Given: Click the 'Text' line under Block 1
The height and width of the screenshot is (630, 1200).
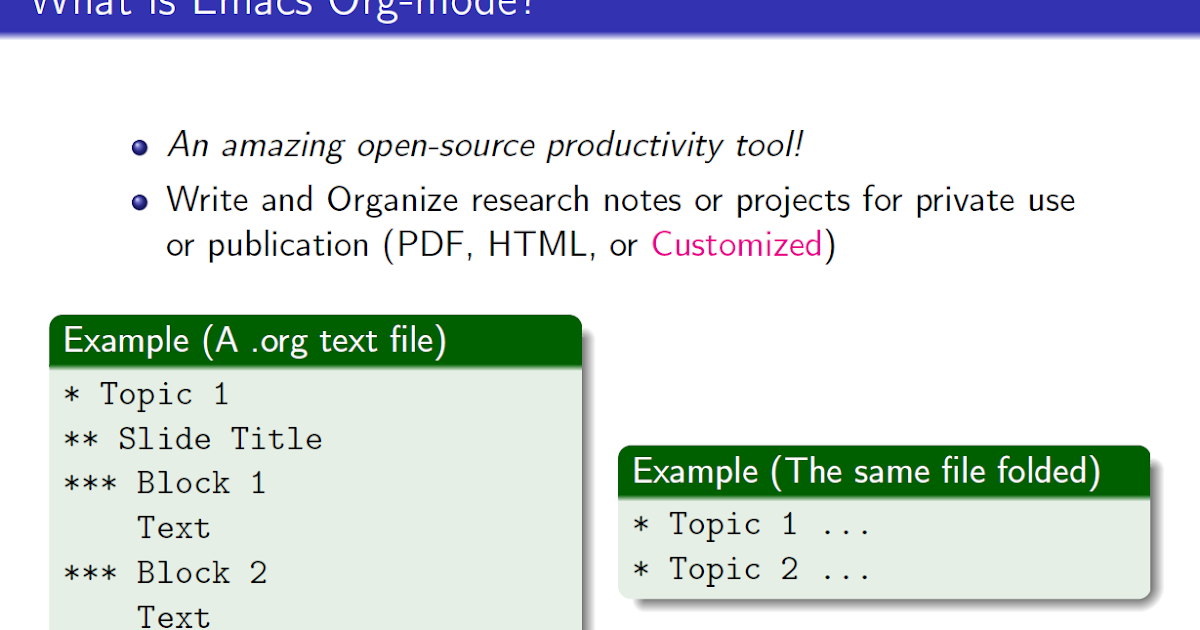Looking at the screenshot, I should click(174, 528).
